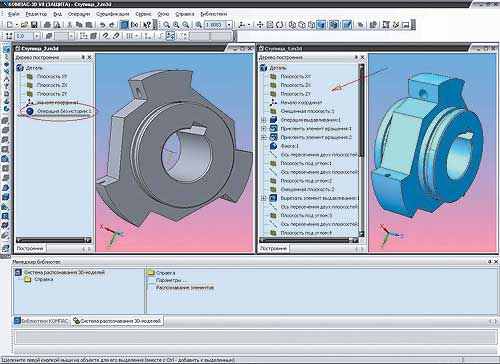This screenshot has height=364, width=500.
Task: Create a new document with the toolbar icon
Action: pos(10,25)
